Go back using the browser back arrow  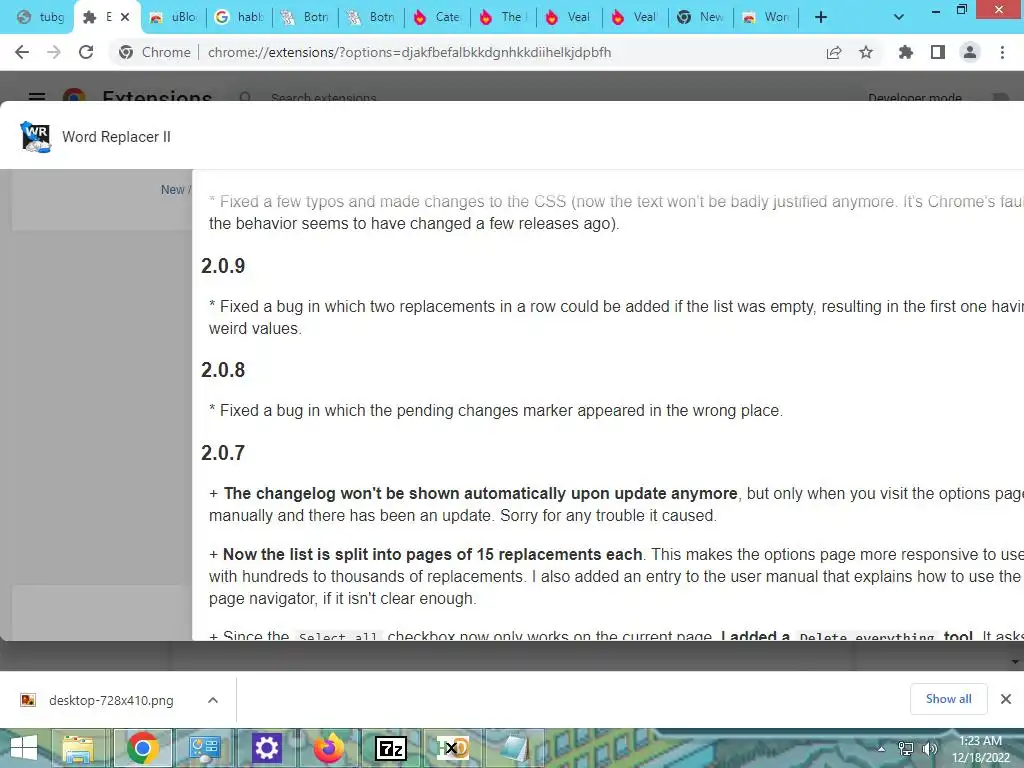[x=22, y=52]
